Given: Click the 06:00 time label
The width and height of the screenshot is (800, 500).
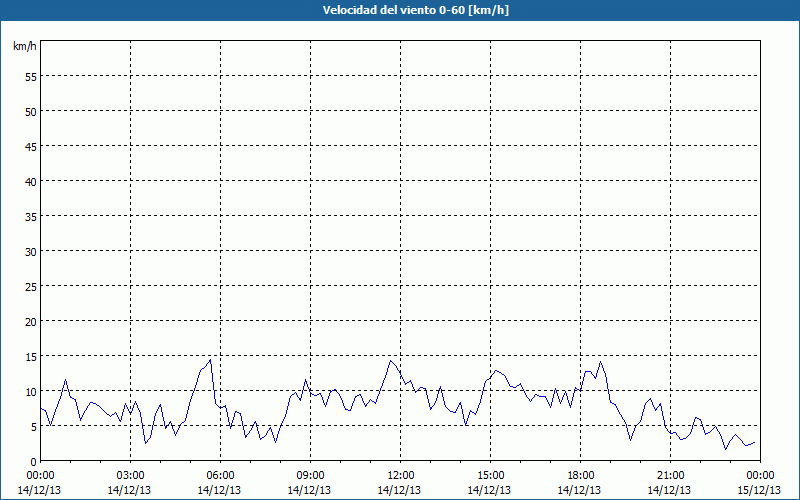Looking at the screenshot, I should click(x=220, y=476).
